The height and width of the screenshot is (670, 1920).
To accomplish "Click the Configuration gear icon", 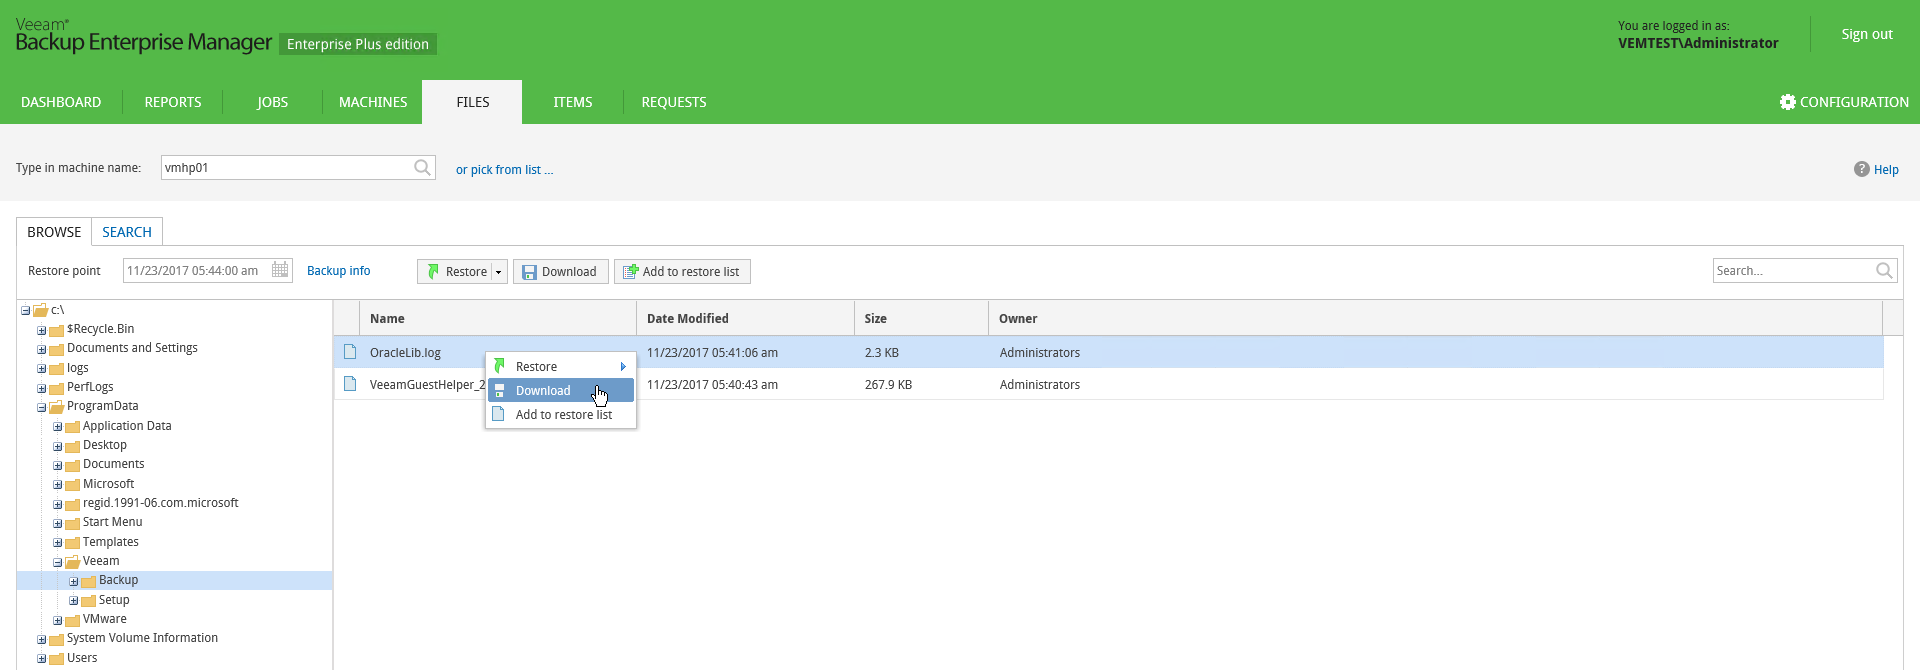I will [1788, 102].
